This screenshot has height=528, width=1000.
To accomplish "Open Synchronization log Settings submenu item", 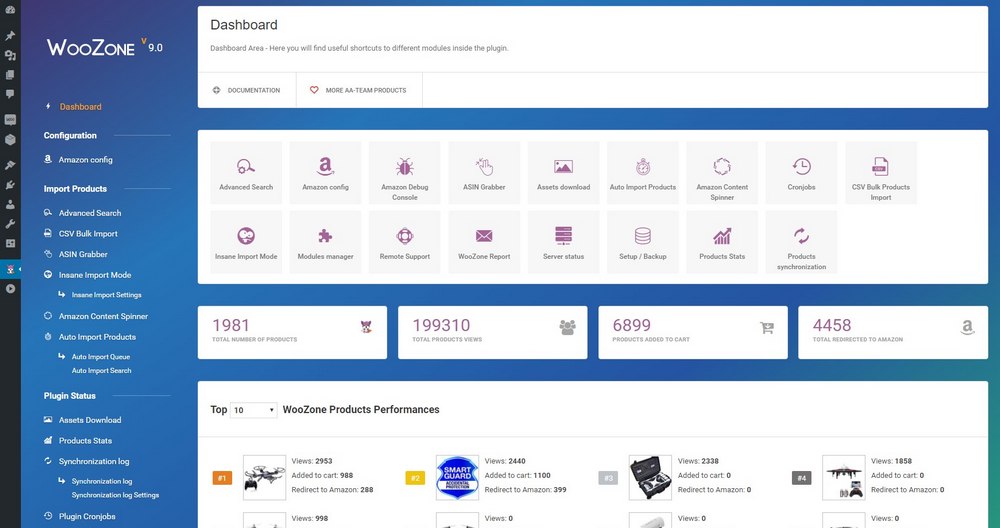I will click(115, 495).
